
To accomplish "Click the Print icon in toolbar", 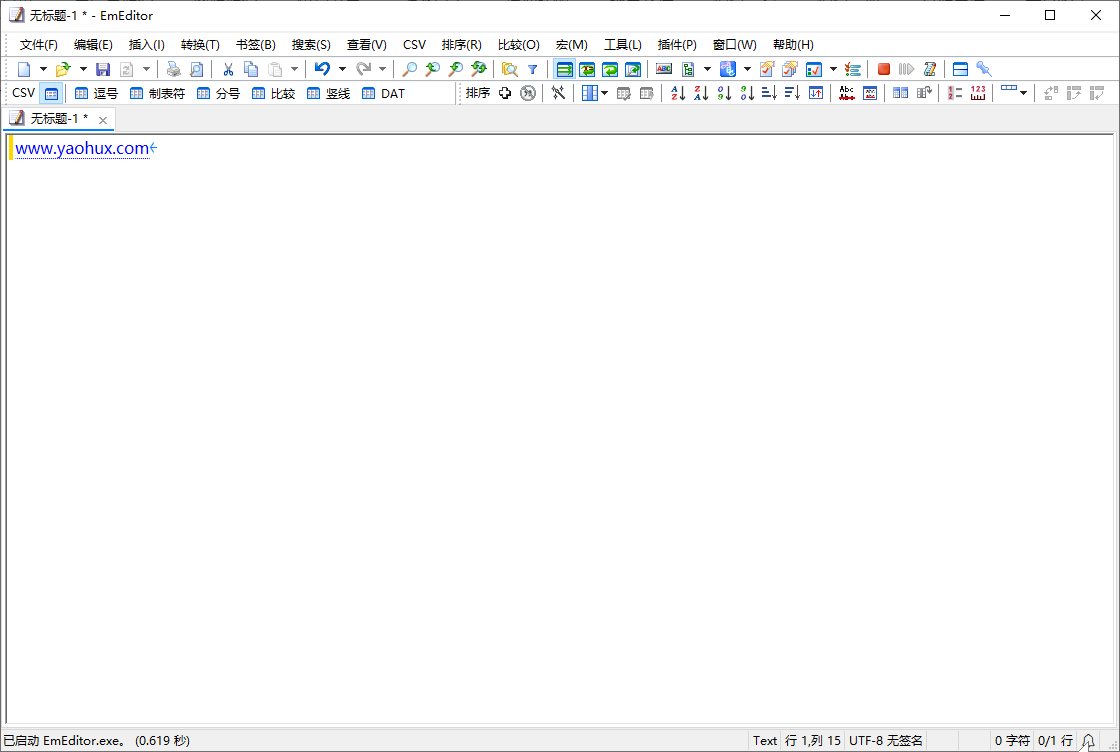I will click(173, 69).
